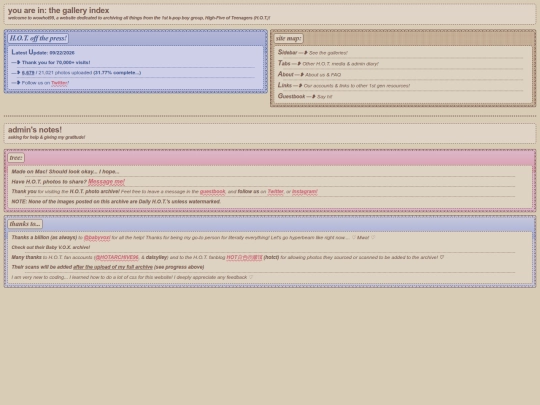Open the @HOTARCHIVE96 account link
Image resolution: width=540 pixels, height=405 pixels.
(117, 257)
